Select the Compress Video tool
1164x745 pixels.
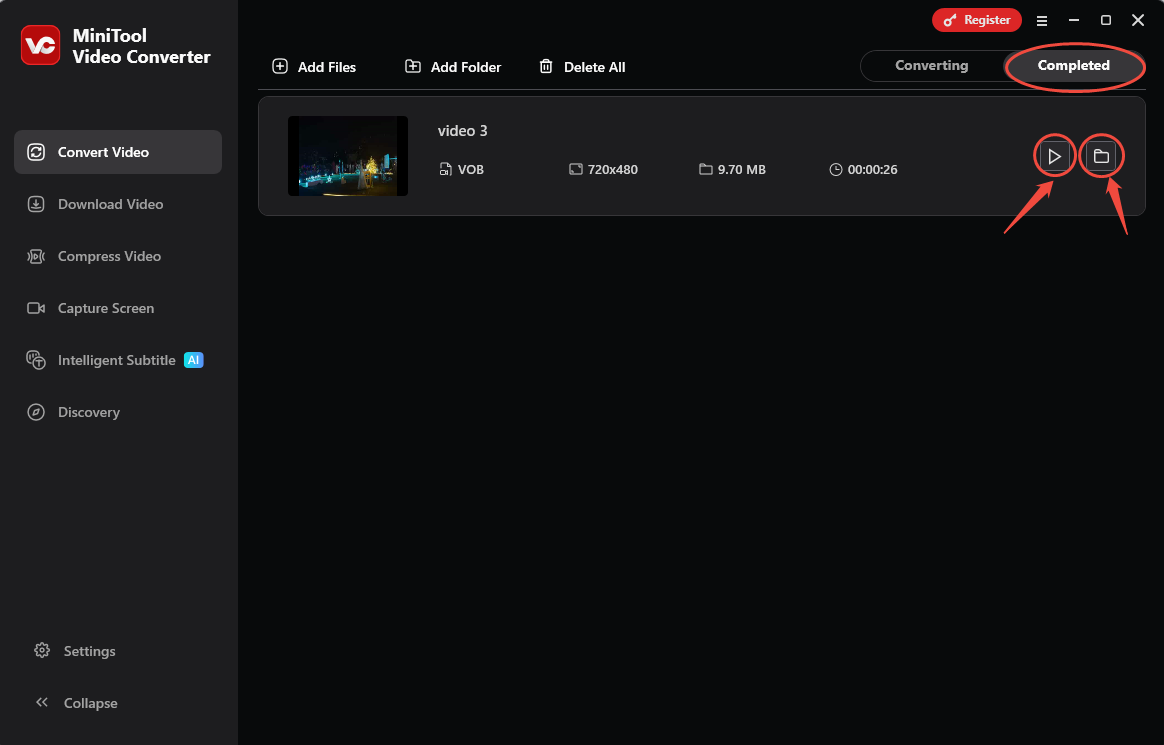point(109,256)
